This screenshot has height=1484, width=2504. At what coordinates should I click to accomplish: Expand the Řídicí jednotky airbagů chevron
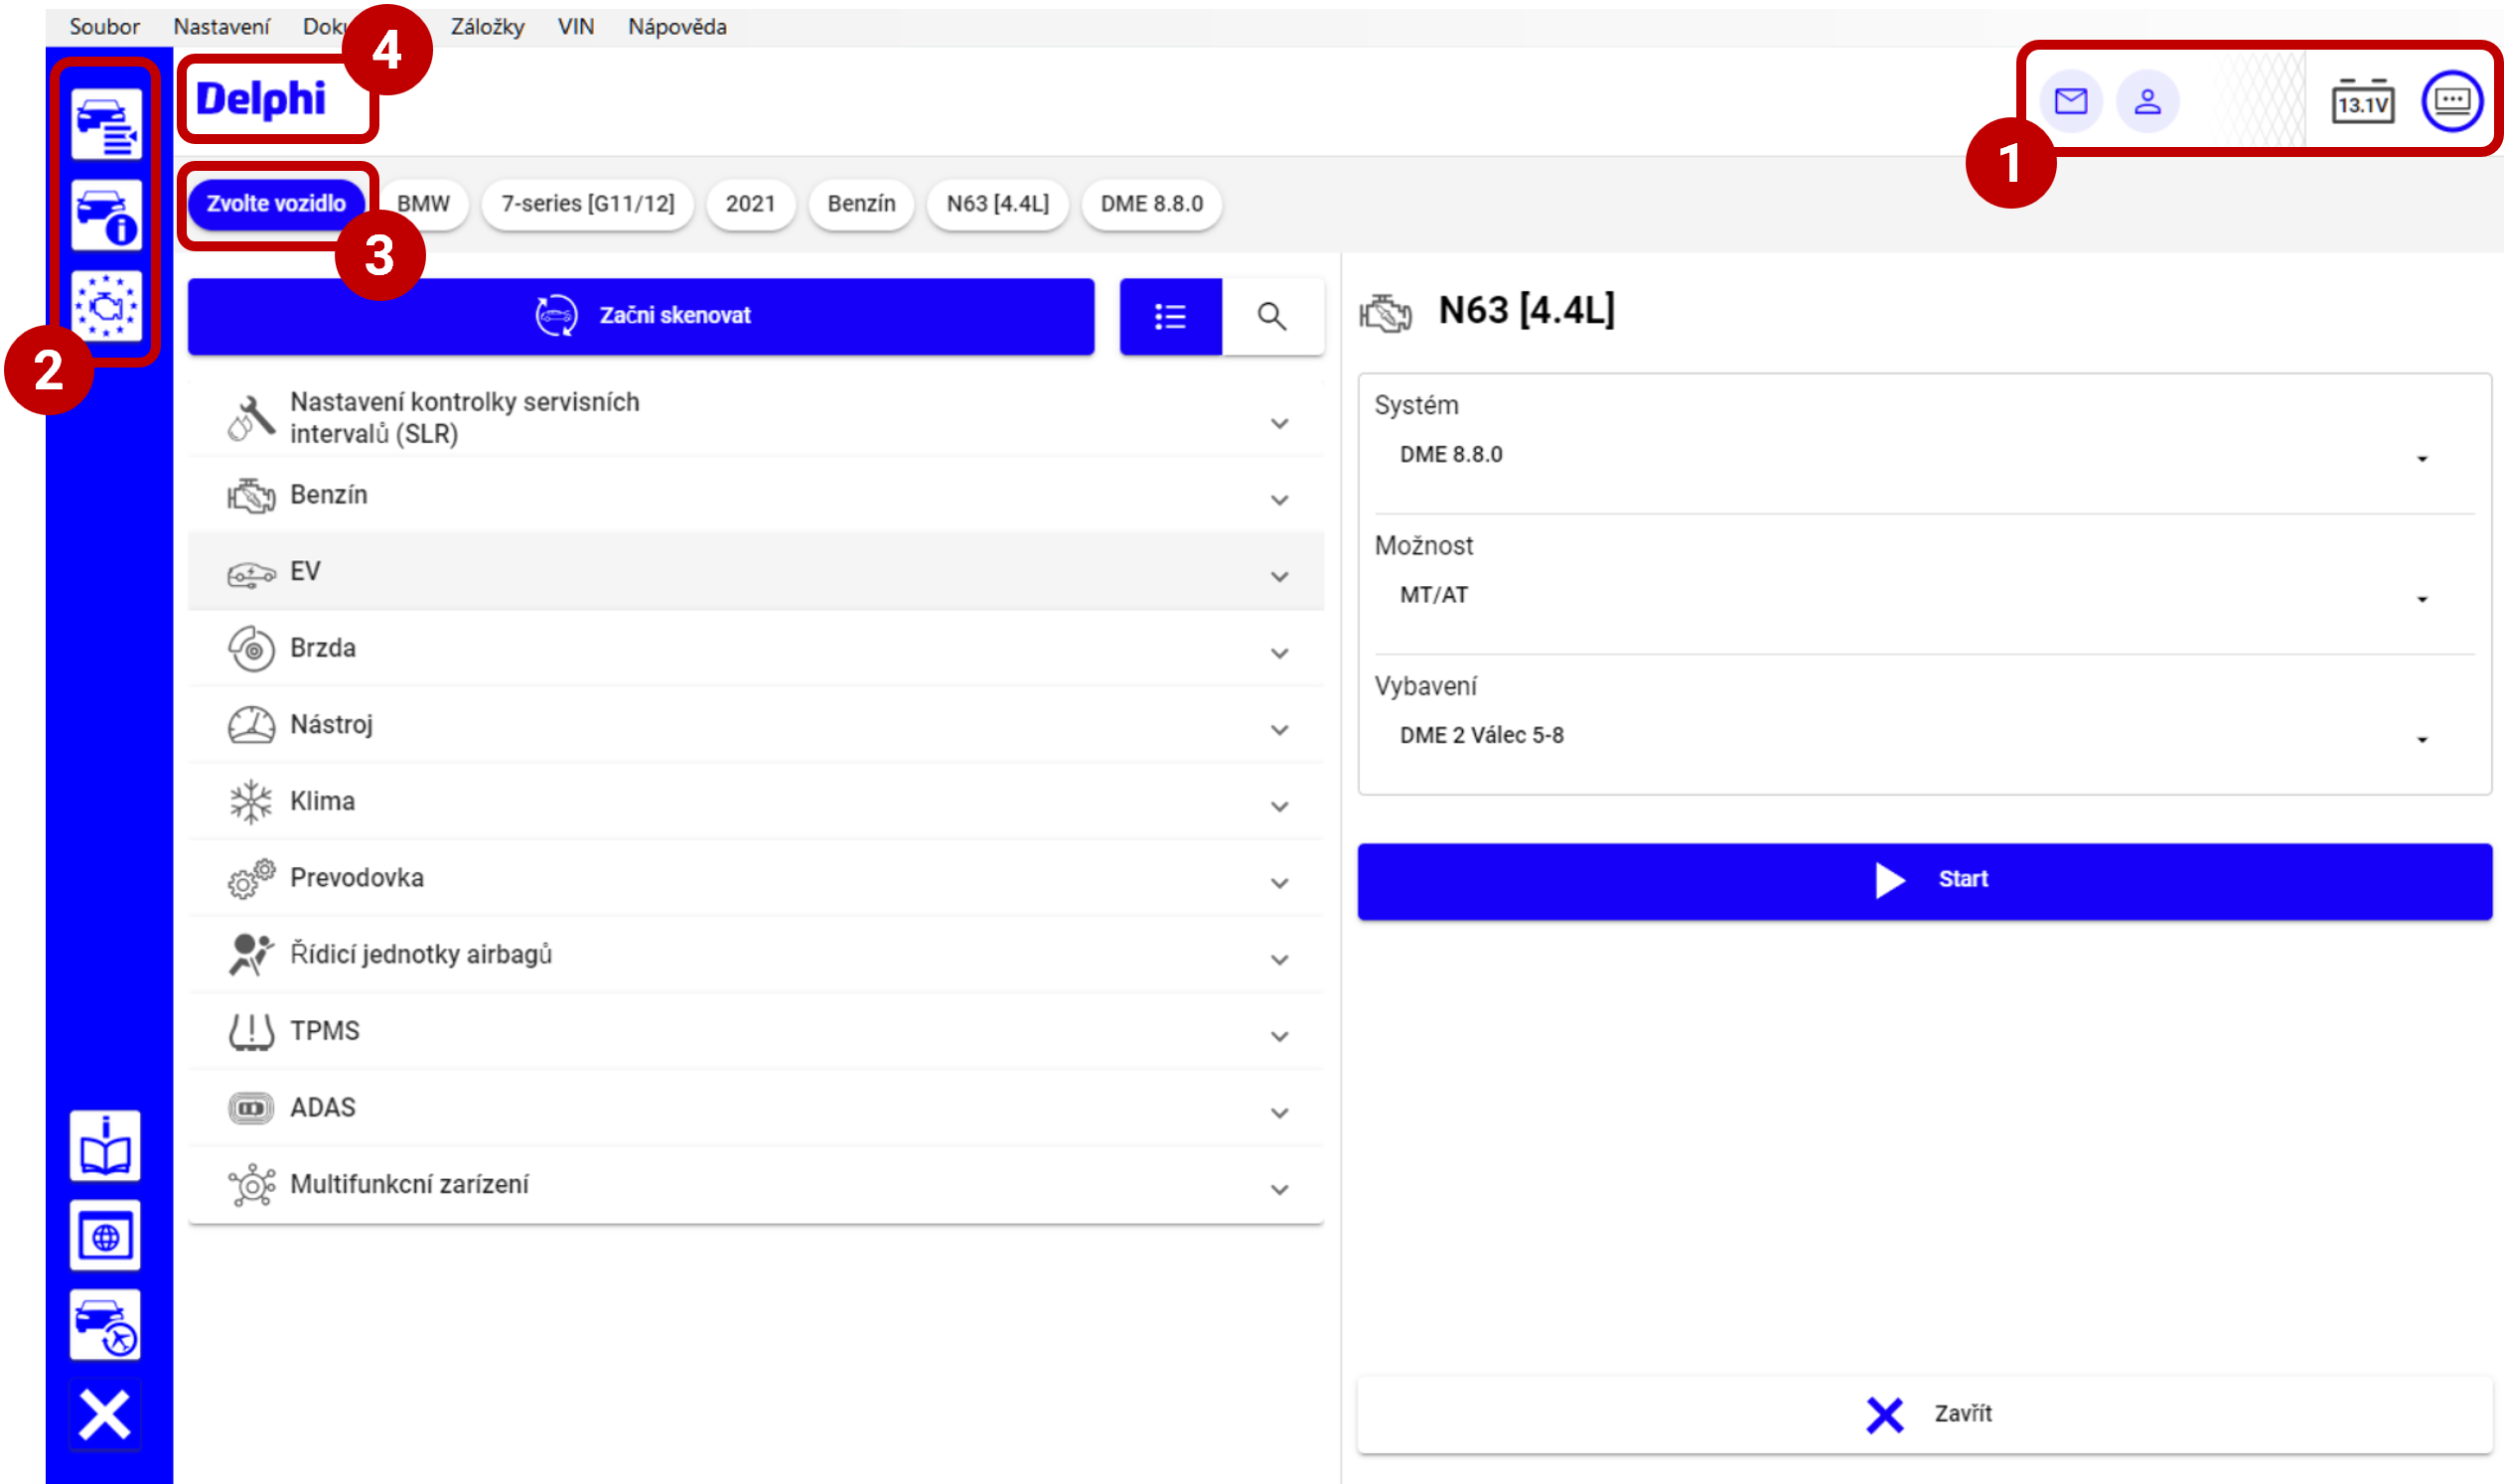pos(1279,960)
